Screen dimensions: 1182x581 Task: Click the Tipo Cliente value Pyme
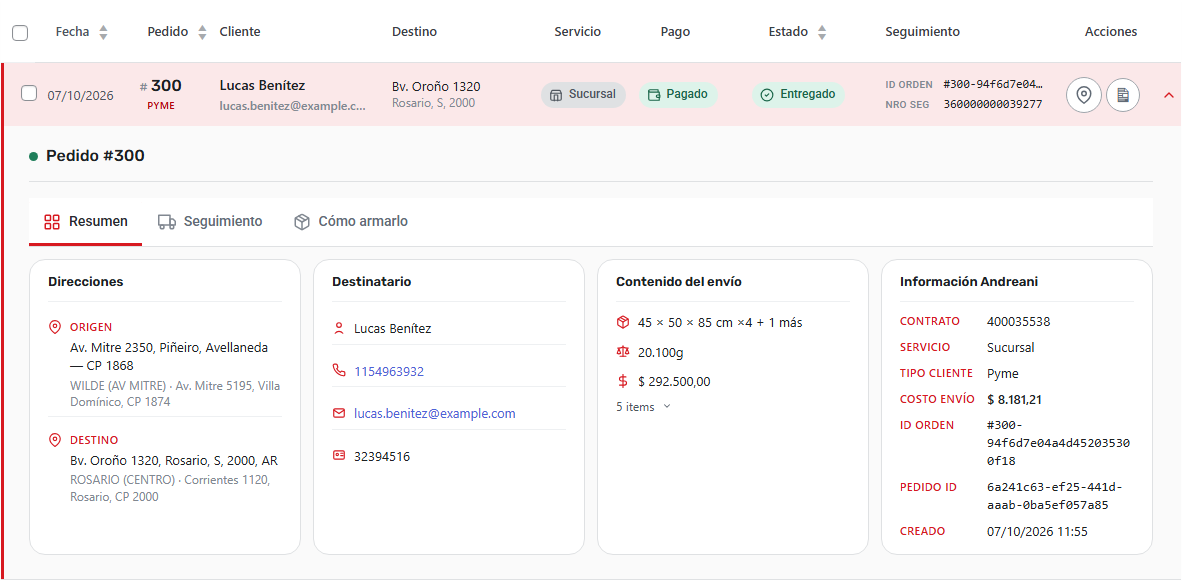tap(1003, 374)
